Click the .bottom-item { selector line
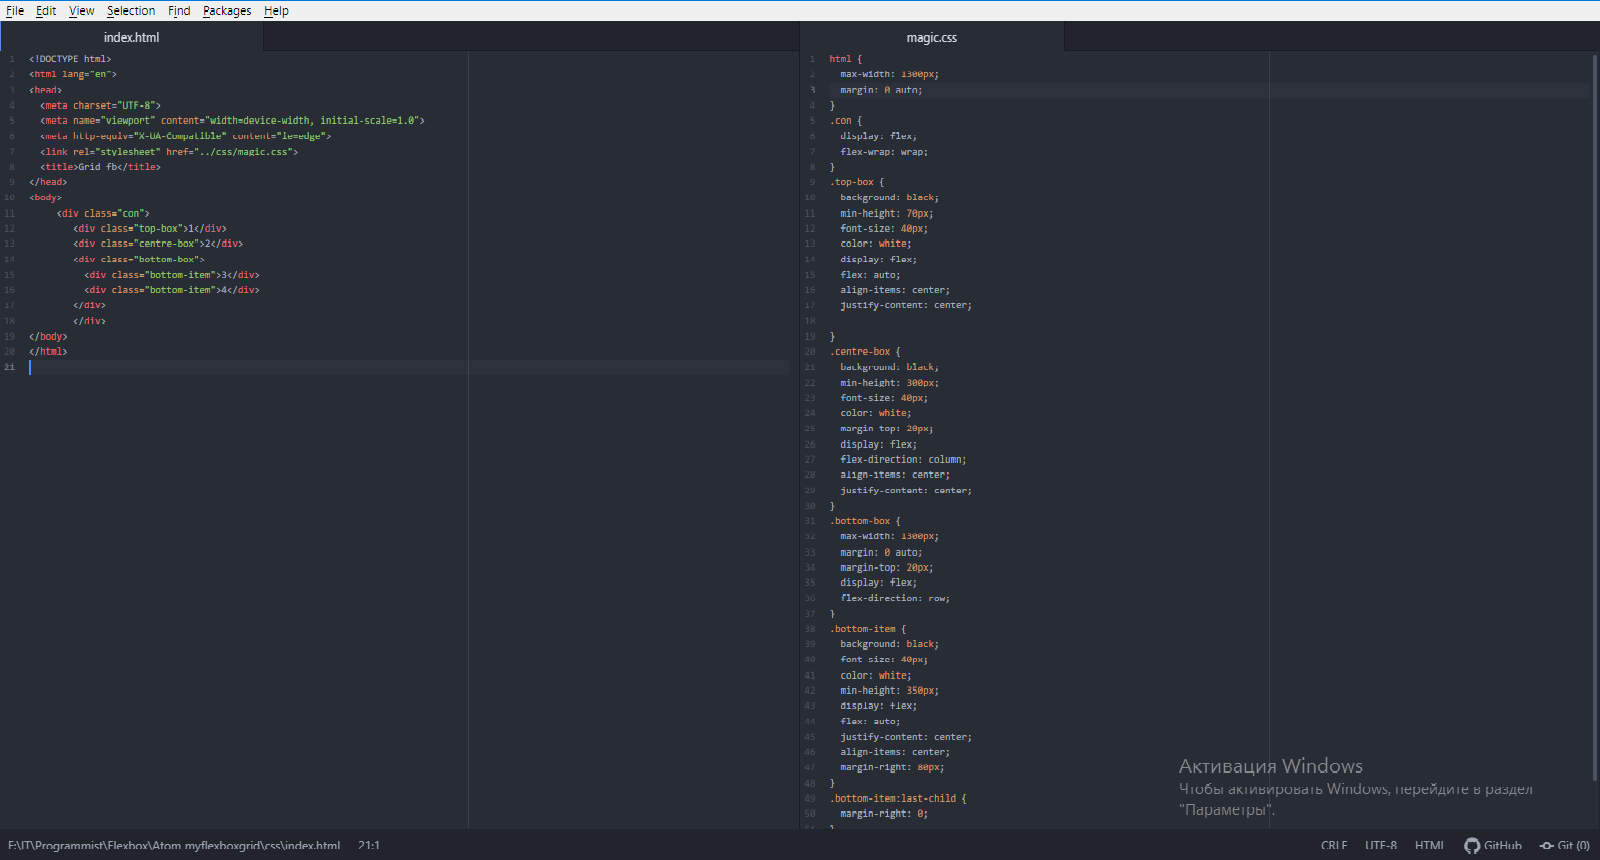Viewport: 1600px width, 860px height. [867, 629]
